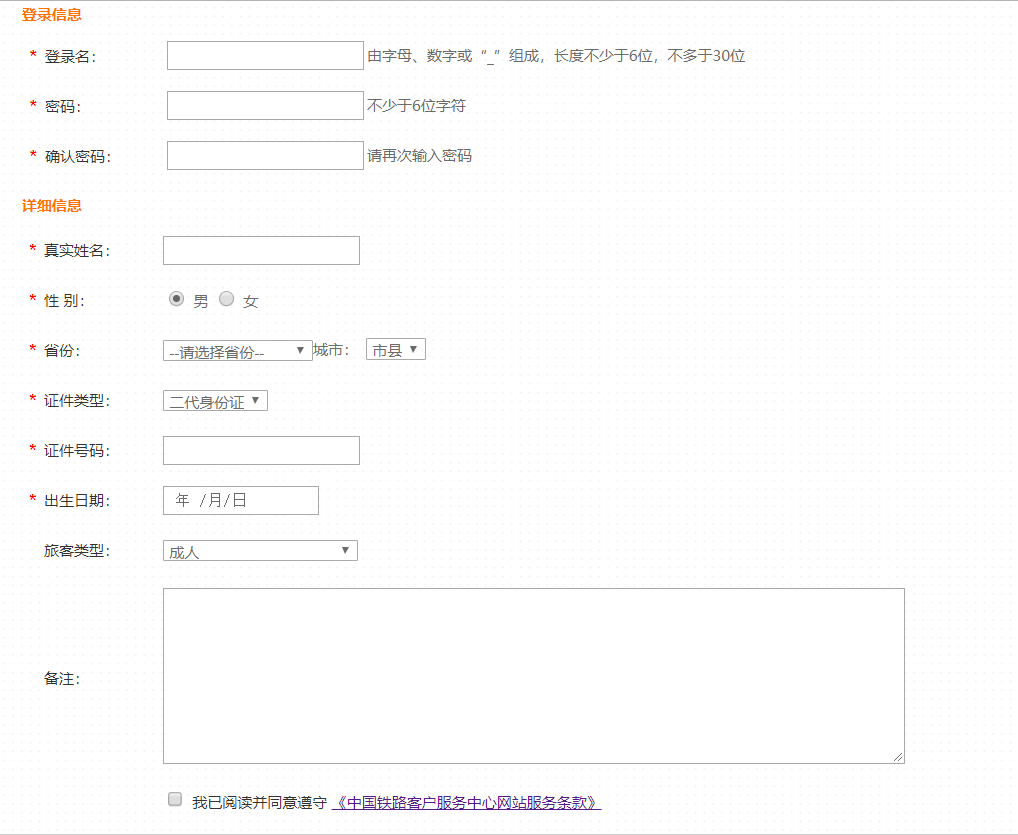Click the month part of birth date

(213, 501)
